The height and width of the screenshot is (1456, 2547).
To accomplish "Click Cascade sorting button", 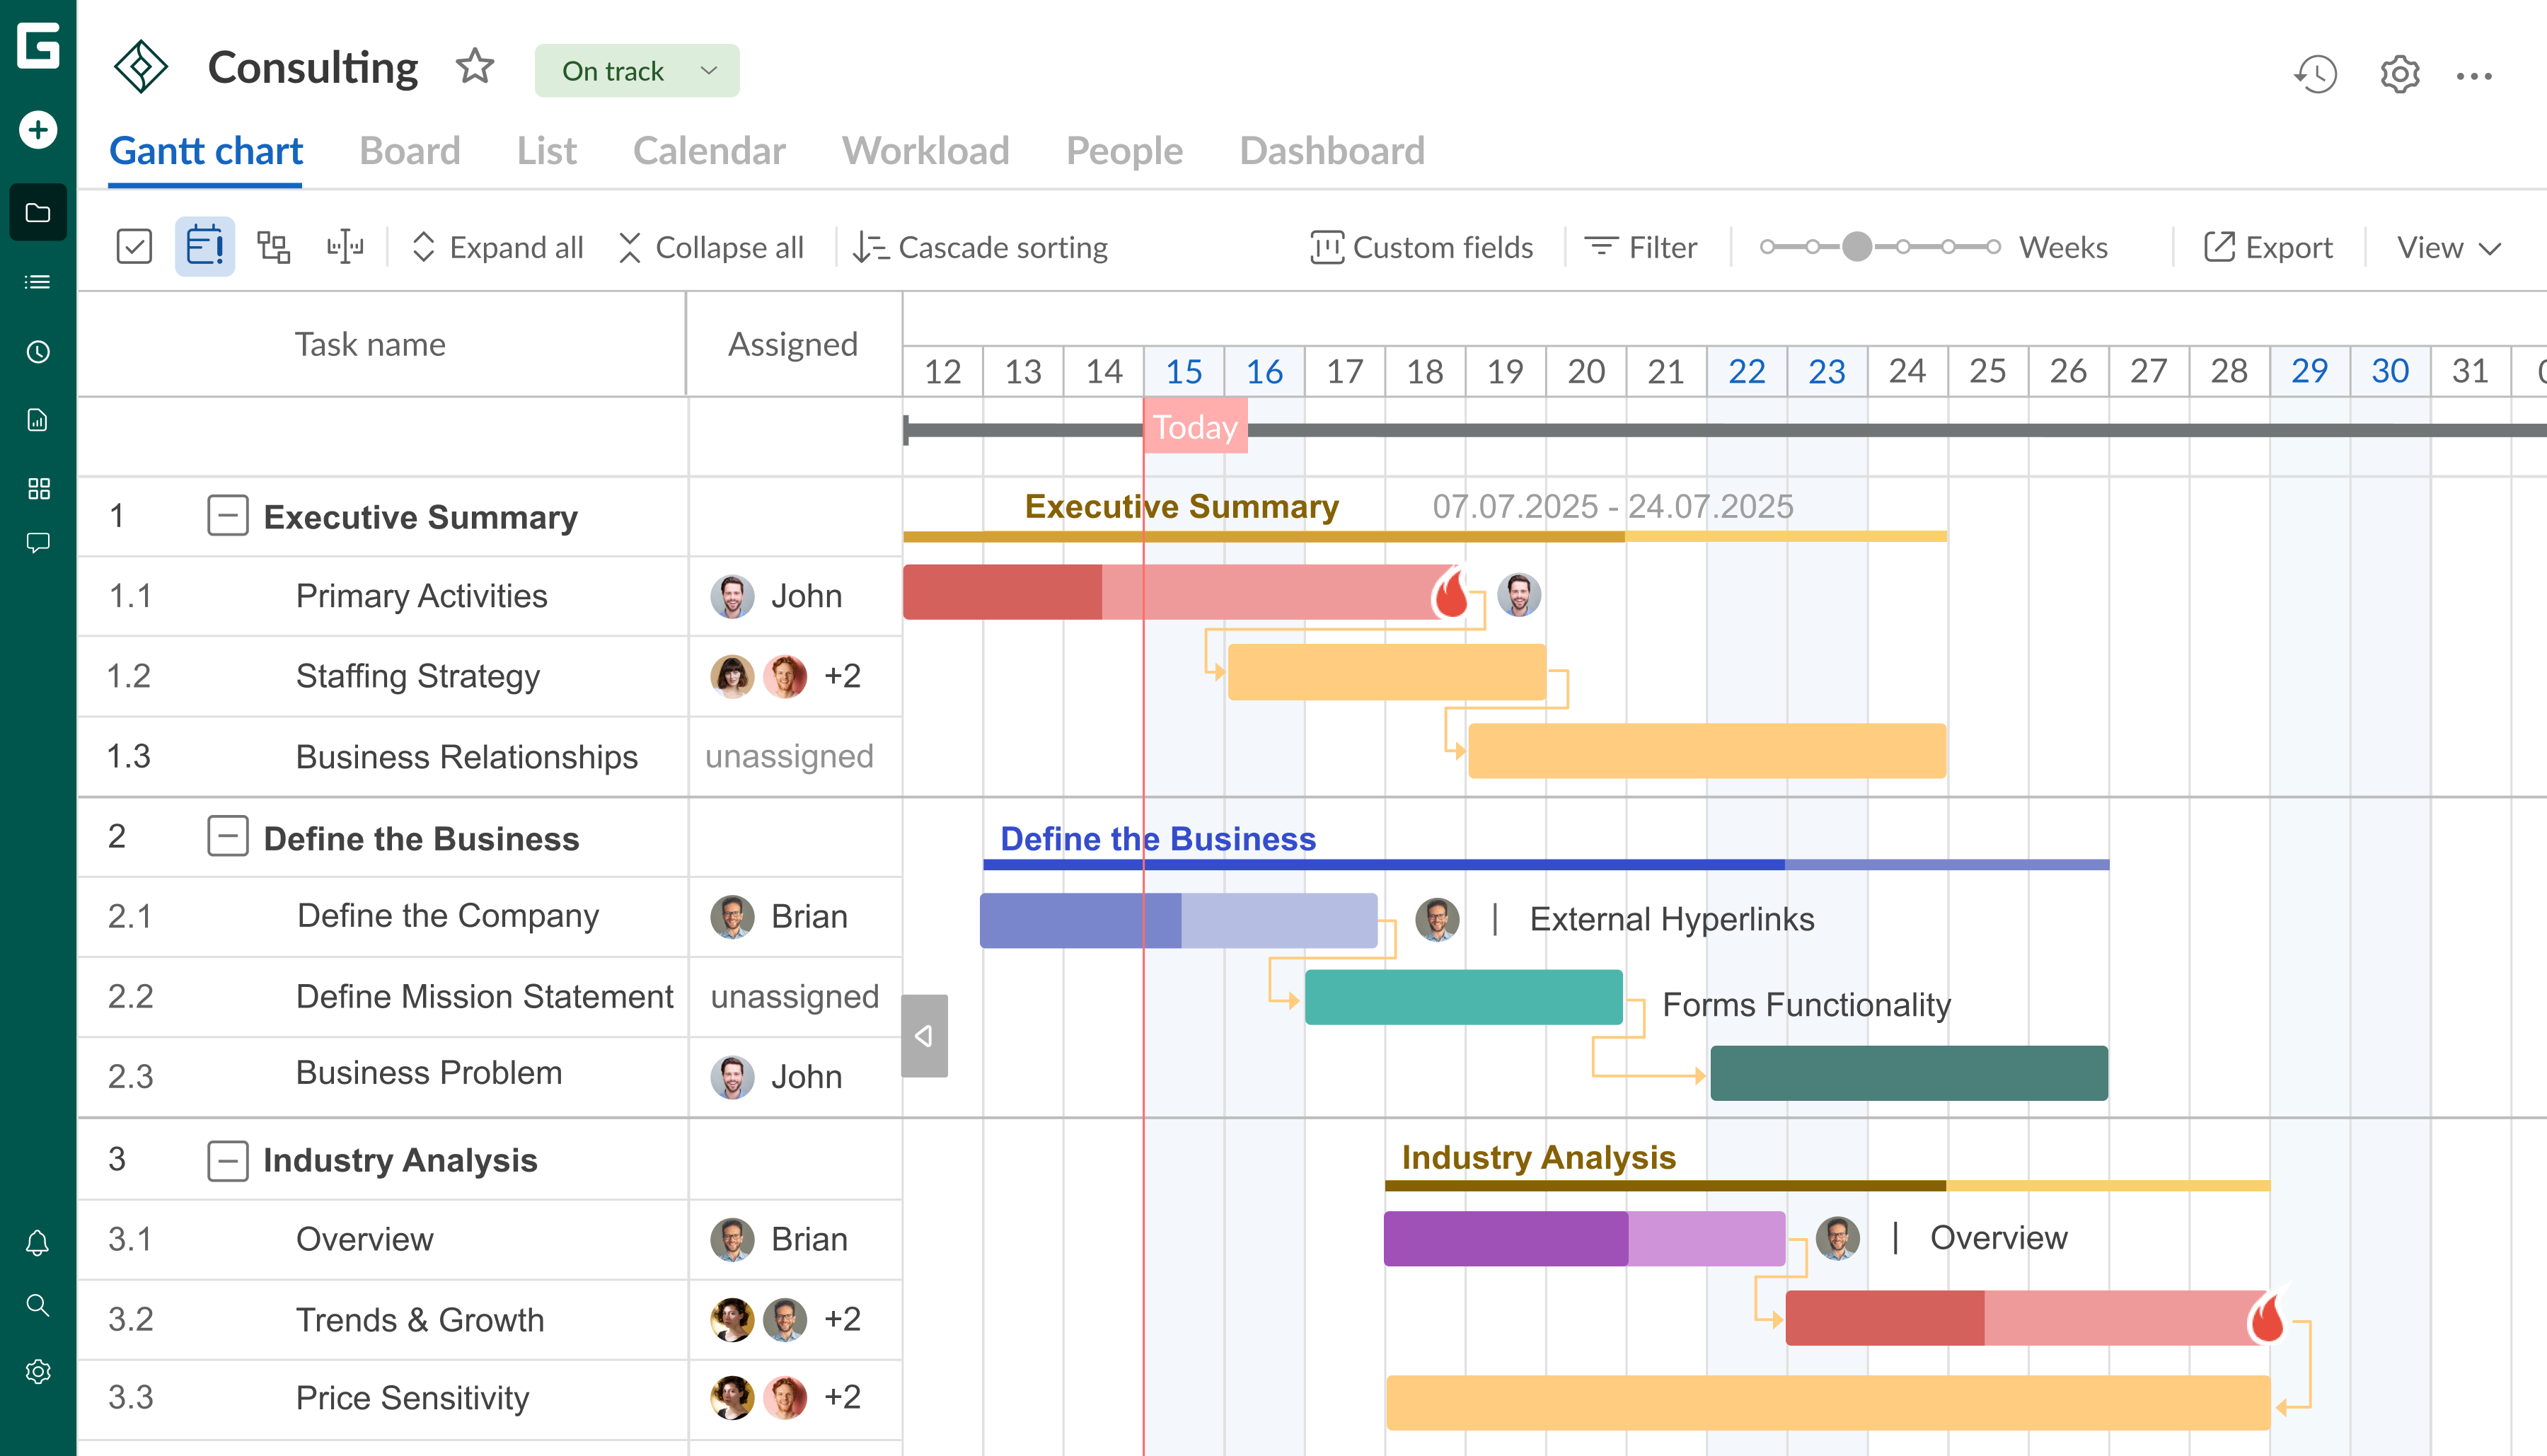I will [980, 248].
